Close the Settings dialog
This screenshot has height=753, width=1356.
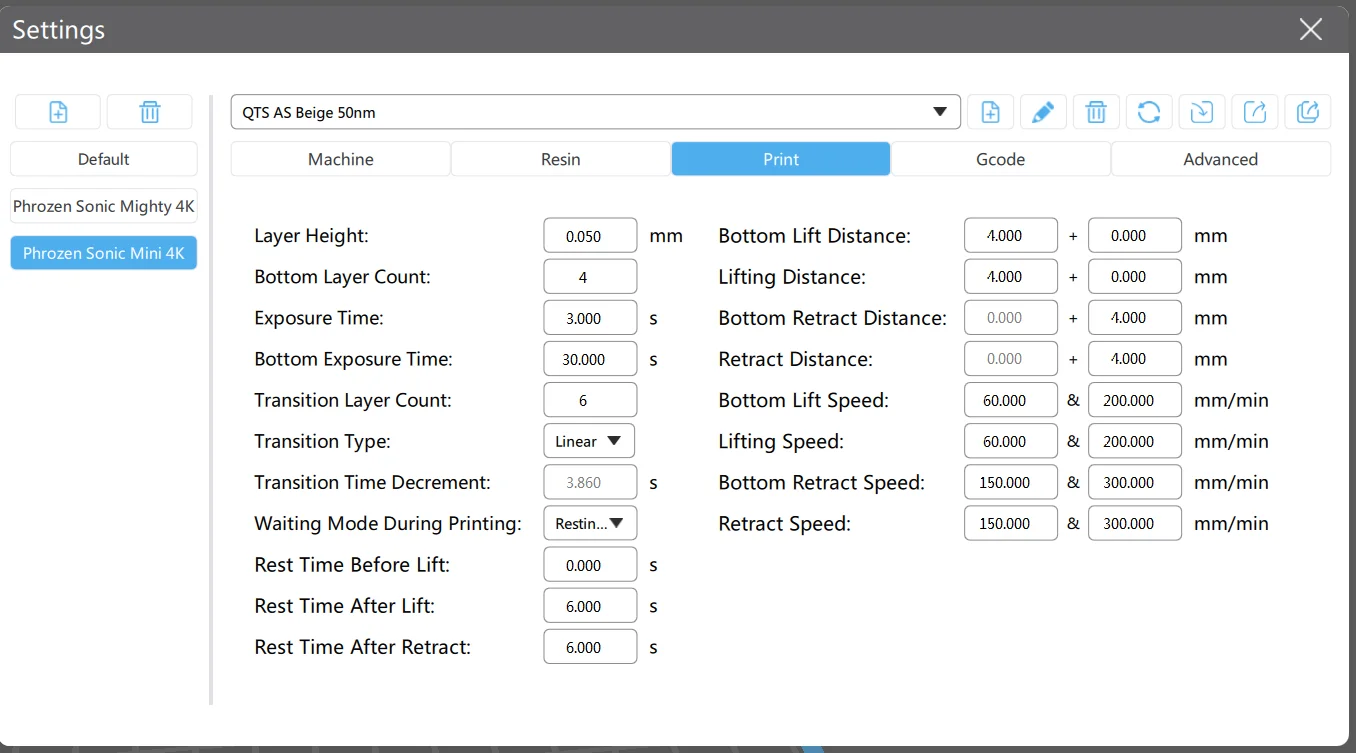tap(1310, 30)
